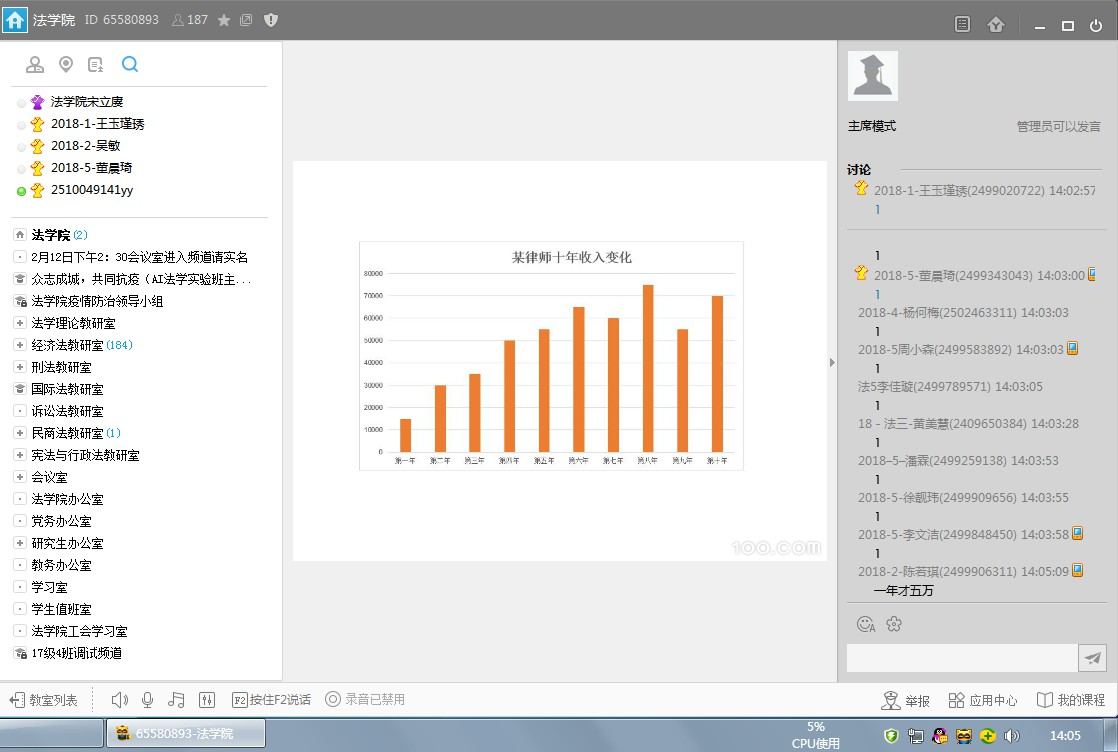
Task: Open the music note accompaniment icon
Action: pos(176,700)
